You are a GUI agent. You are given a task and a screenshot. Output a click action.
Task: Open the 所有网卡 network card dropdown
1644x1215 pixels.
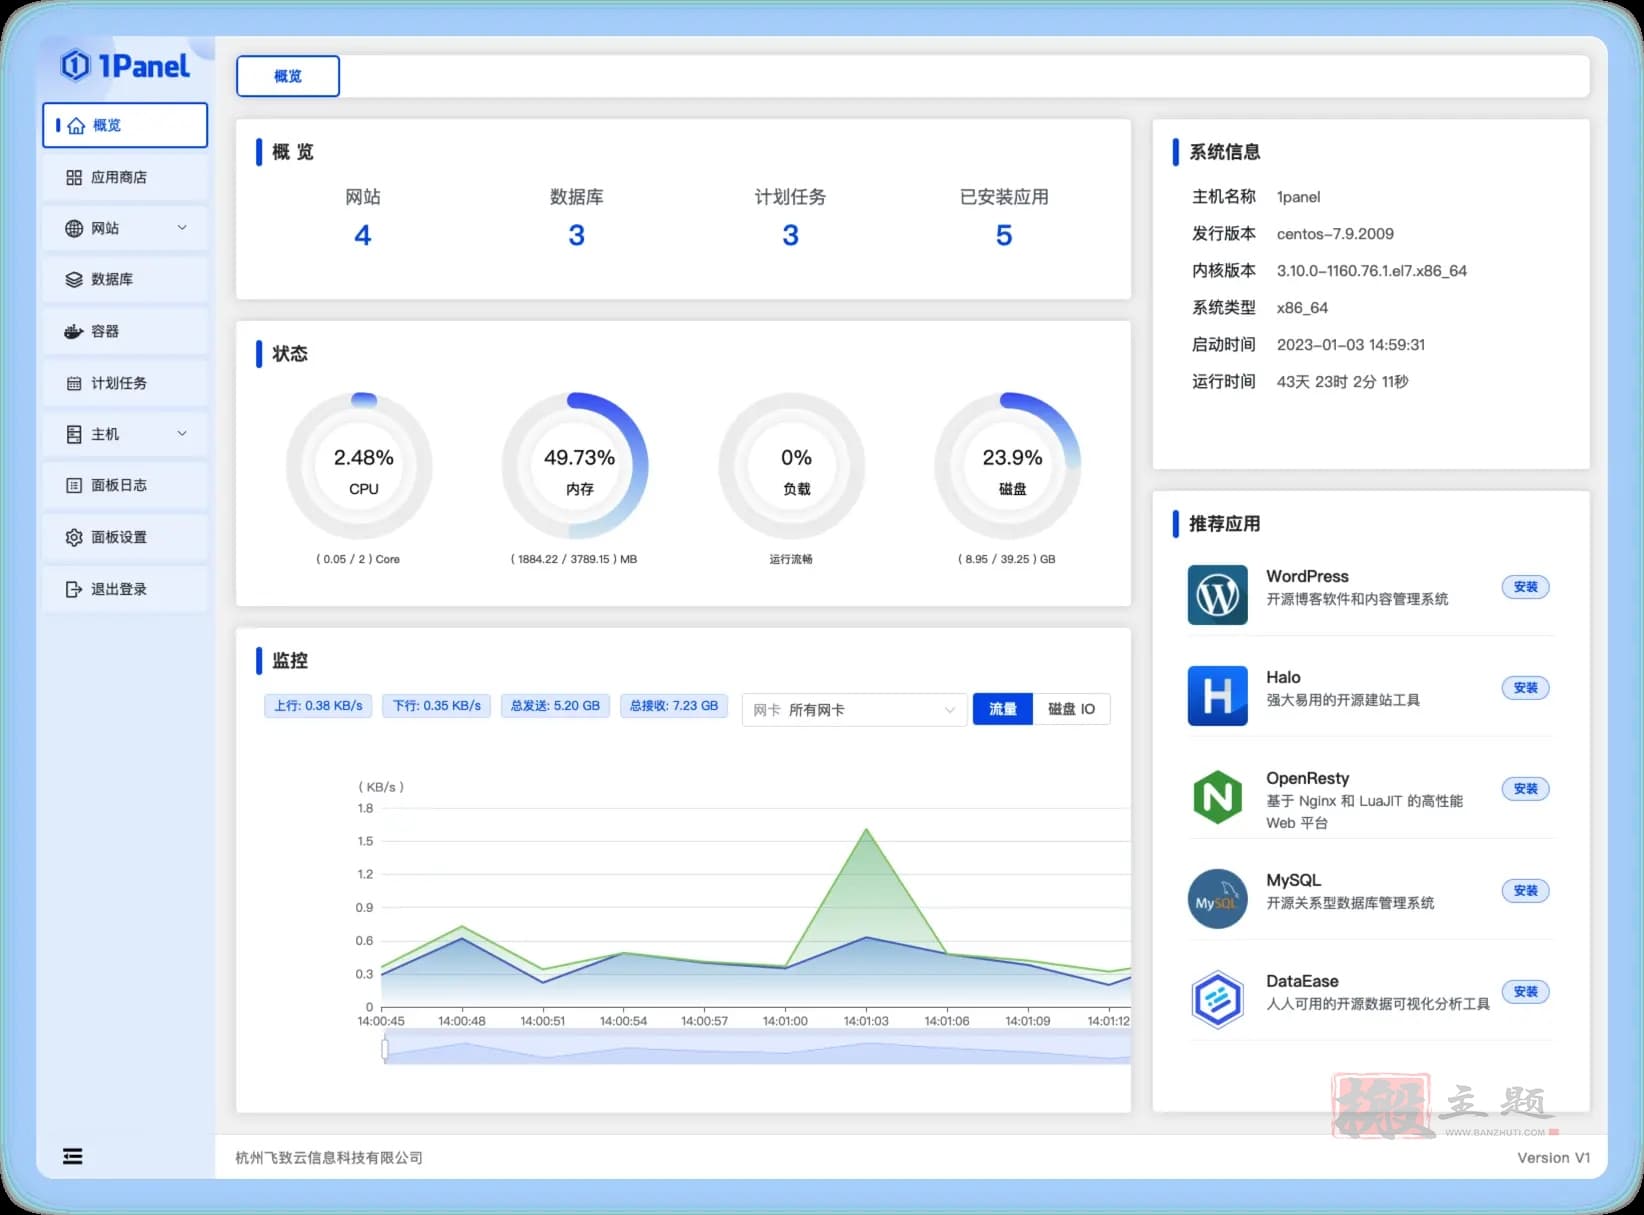click(x=854, y=709)
